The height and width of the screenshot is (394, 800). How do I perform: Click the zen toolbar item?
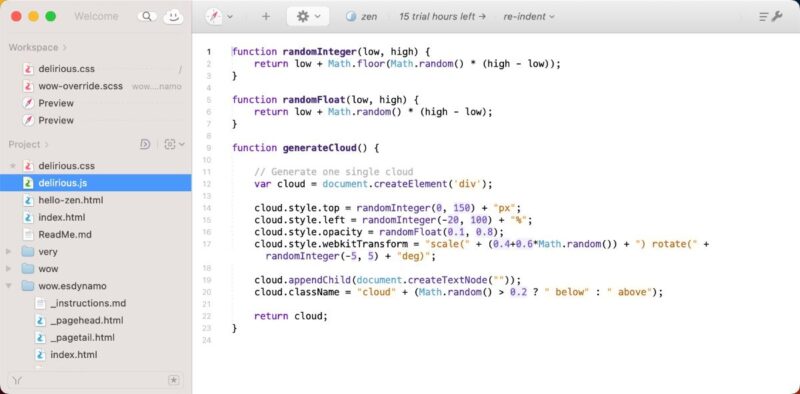click(x=362, y=16)
